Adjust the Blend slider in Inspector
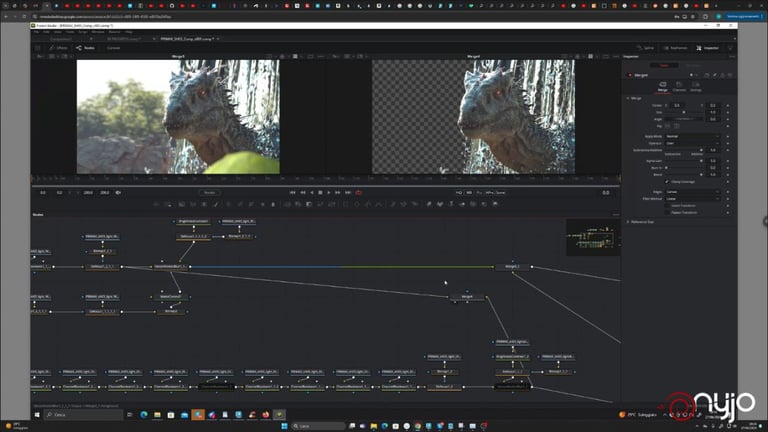The width and height of the screenshot is (768, 432). click(x=685, y=174)
